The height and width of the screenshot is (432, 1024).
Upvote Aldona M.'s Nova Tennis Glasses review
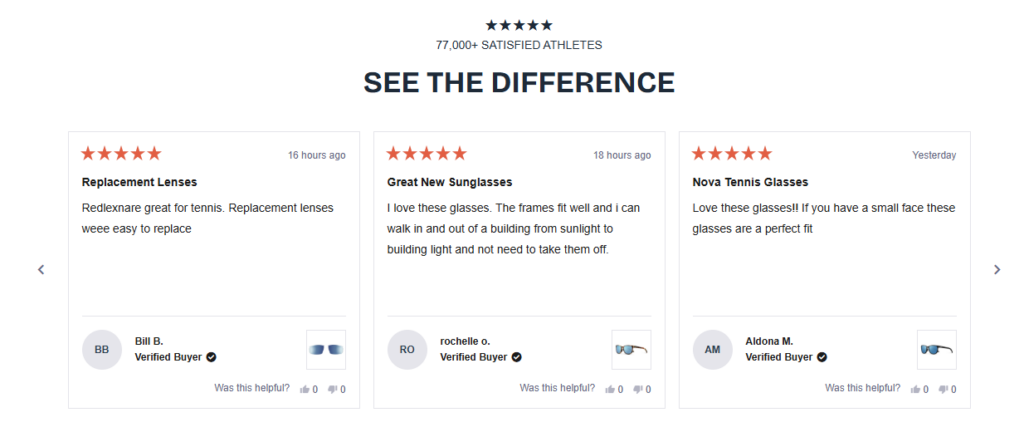[x=915, y=389]
